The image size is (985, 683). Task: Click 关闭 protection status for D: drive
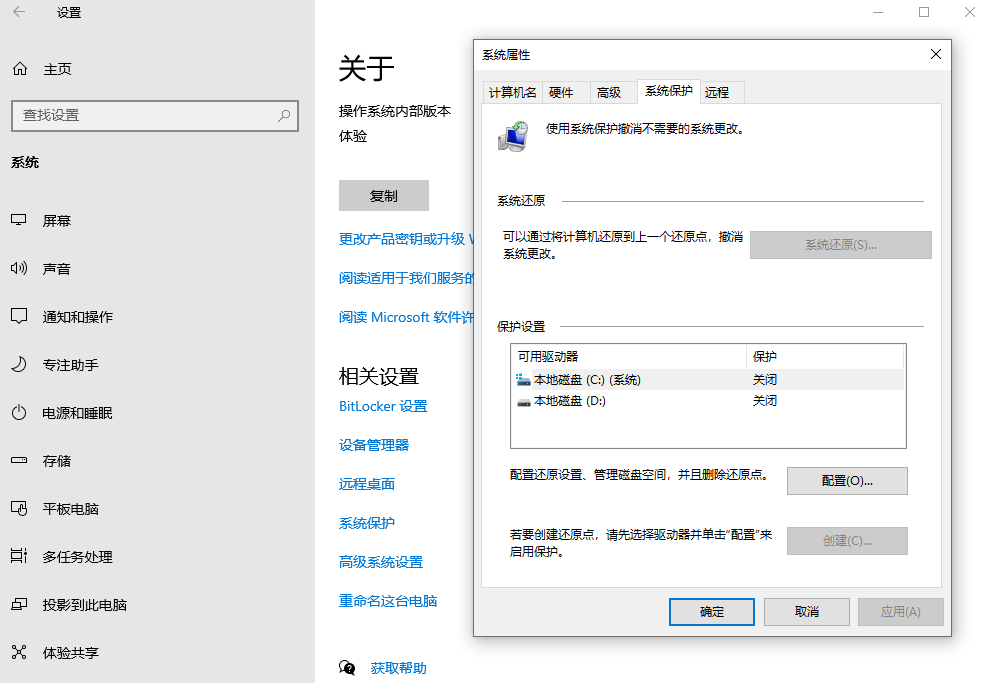coord(765,401)
